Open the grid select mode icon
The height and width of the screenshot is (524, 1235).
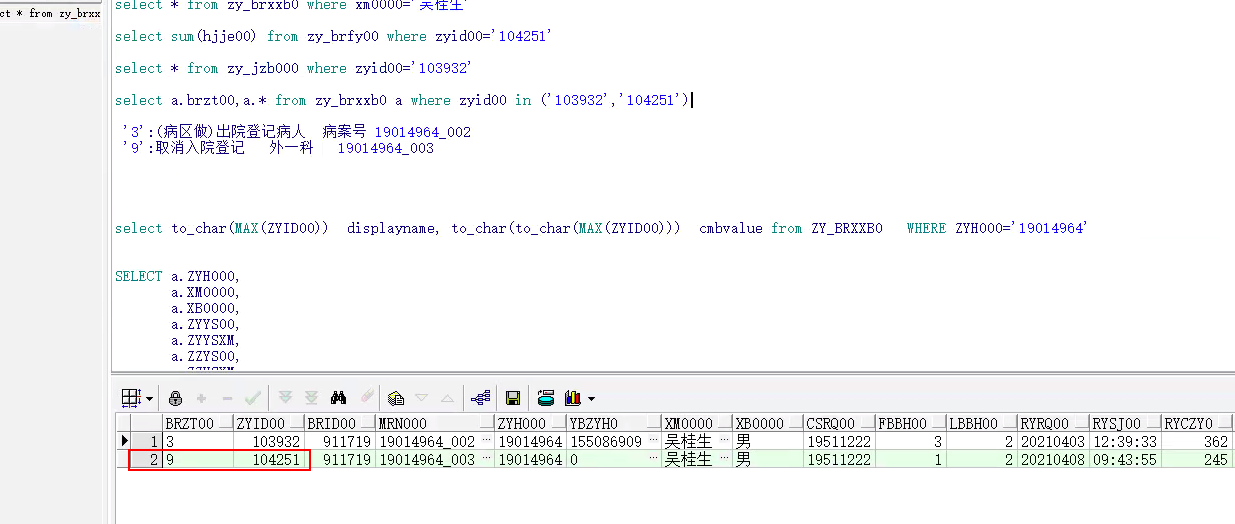pos(131,397)
